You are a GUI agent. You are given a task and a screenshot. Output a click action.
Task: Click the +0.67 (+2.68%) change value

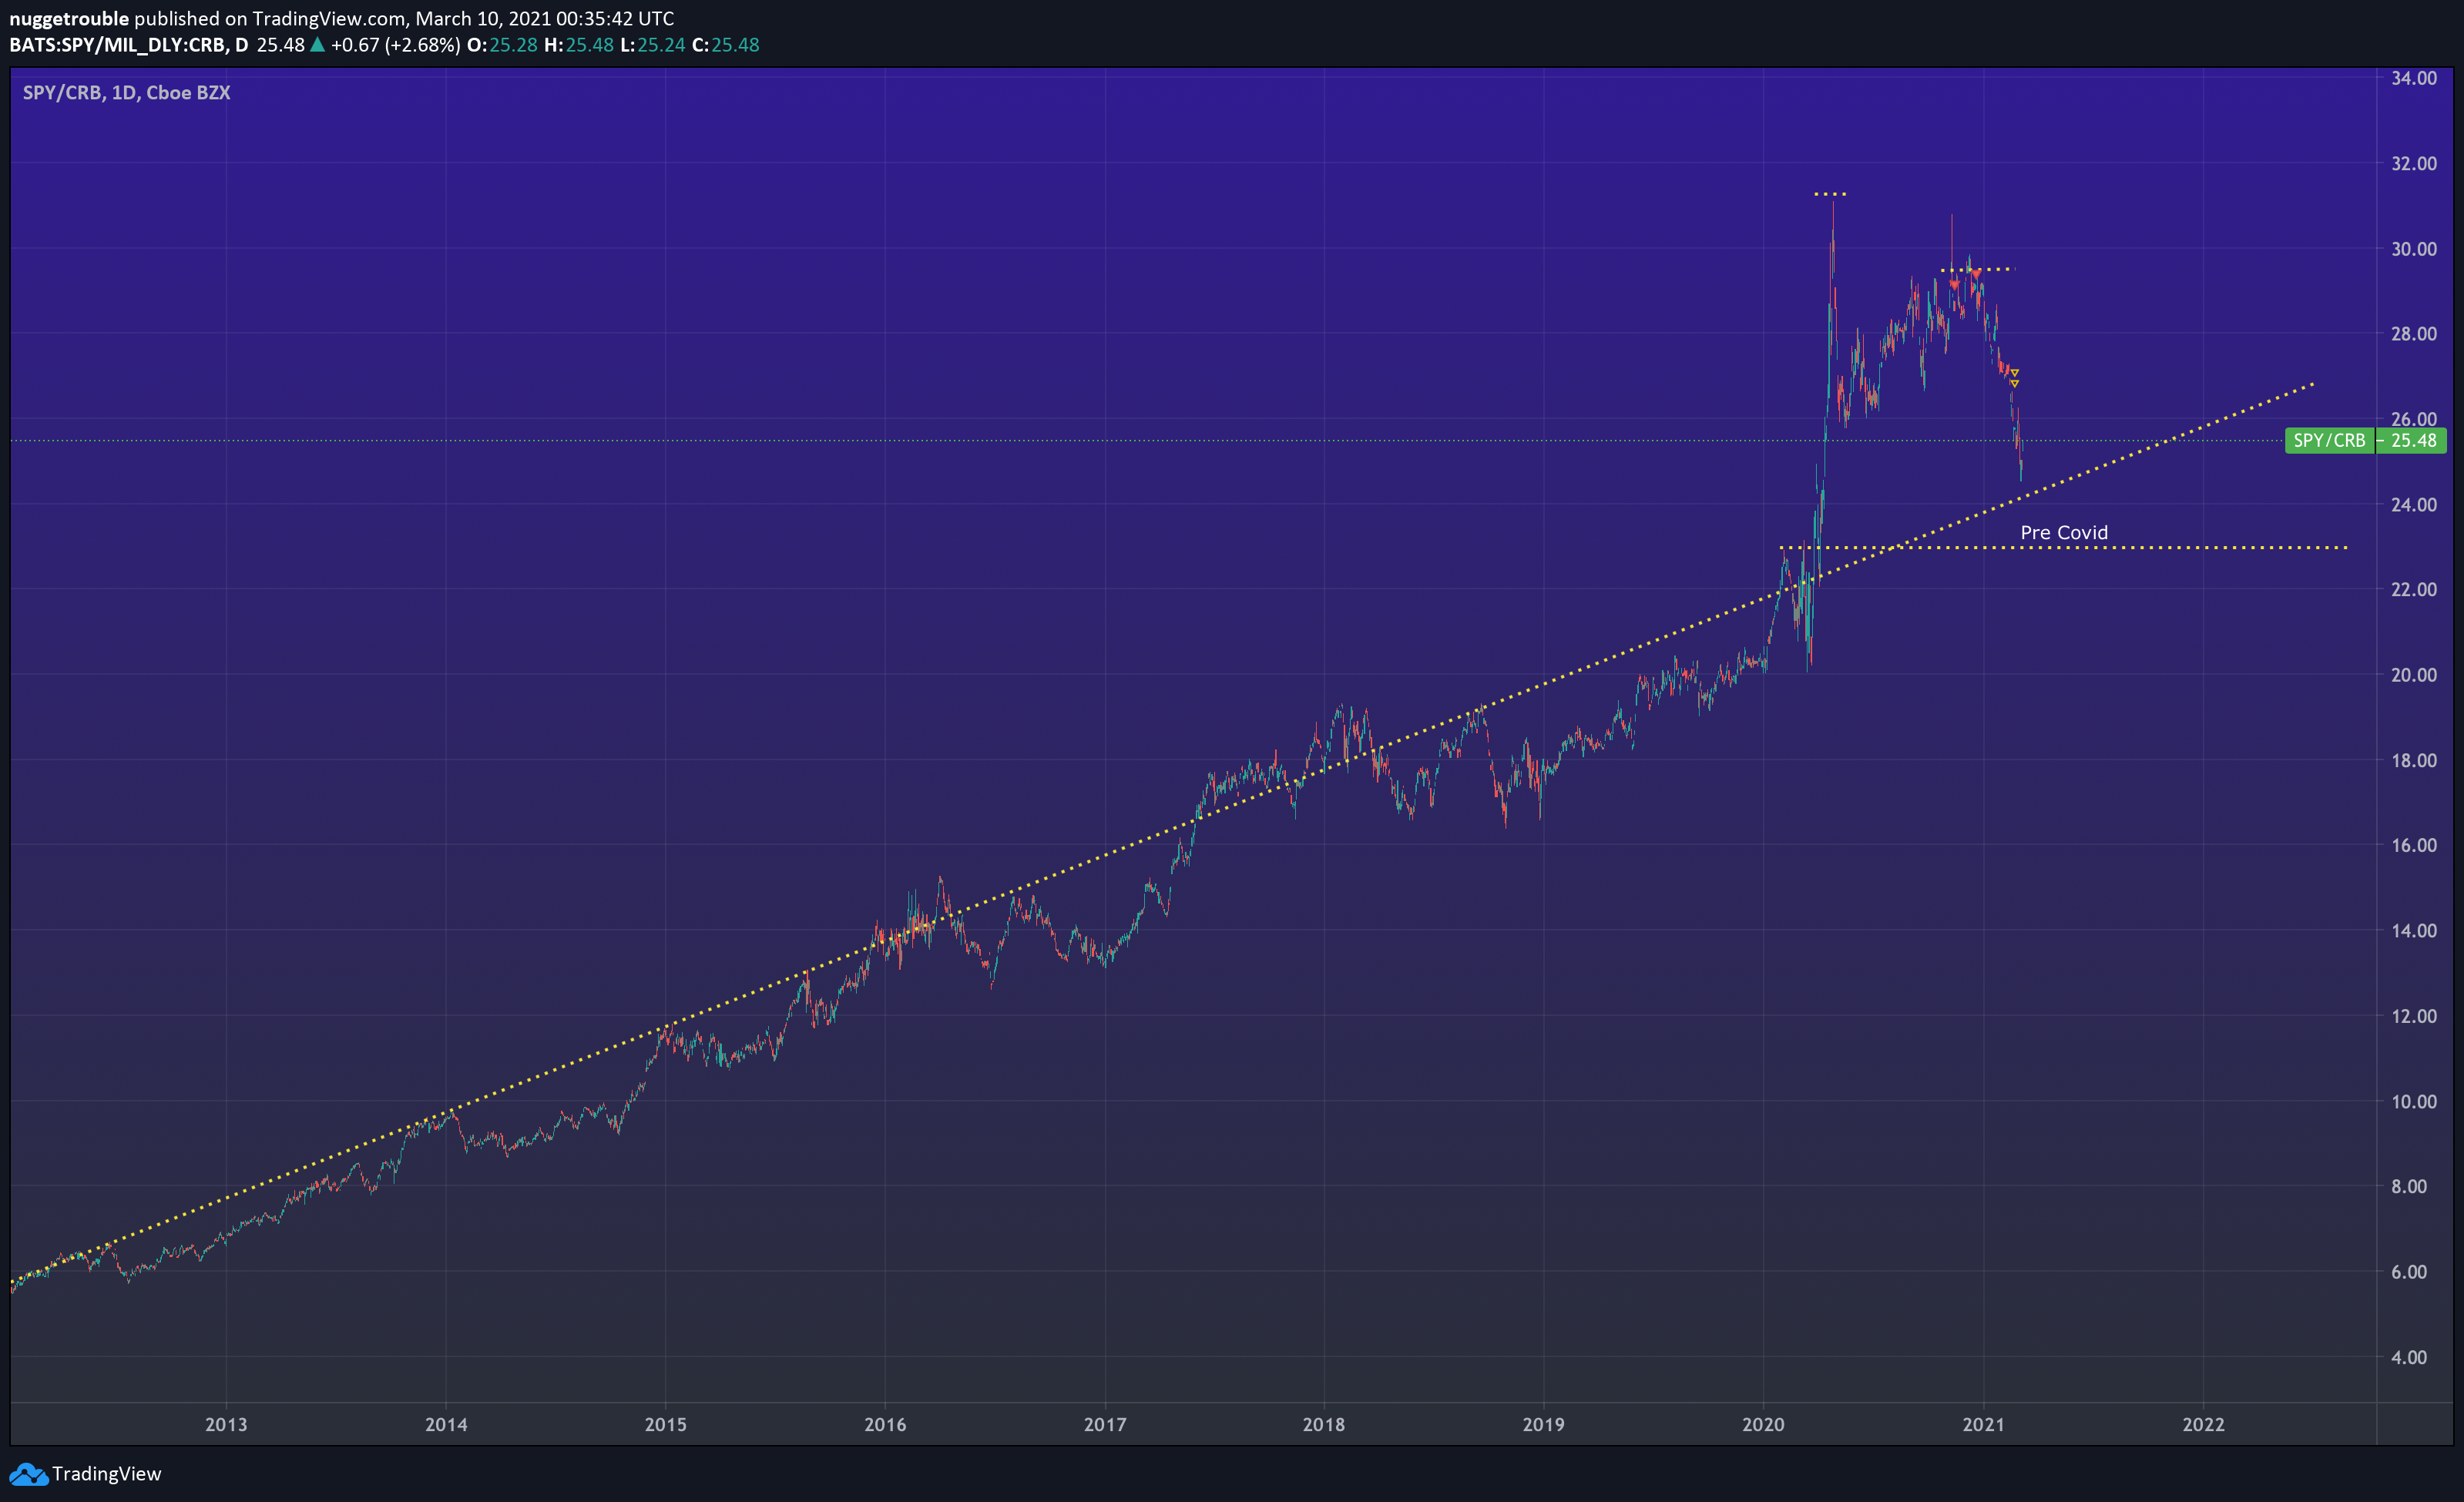(396, 45)
